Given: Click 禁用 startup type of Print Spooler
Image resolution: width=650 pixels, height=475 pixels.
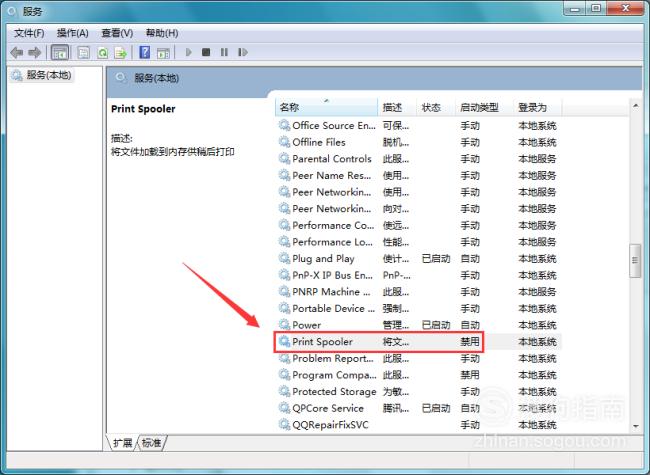Looking at the screenshot, I should click(470, 342).
